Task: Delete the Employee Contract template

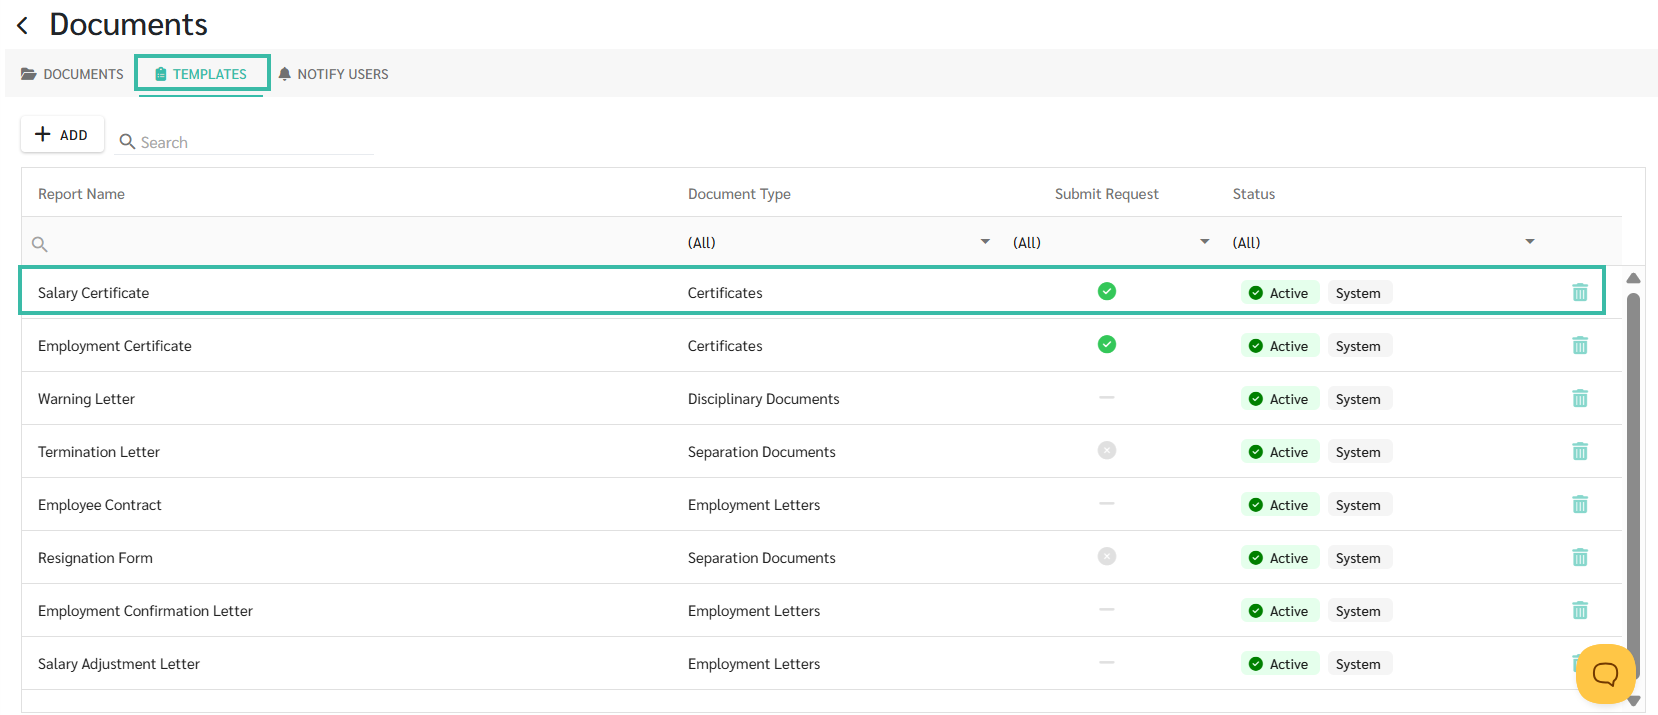Action: coord(1580,504)
